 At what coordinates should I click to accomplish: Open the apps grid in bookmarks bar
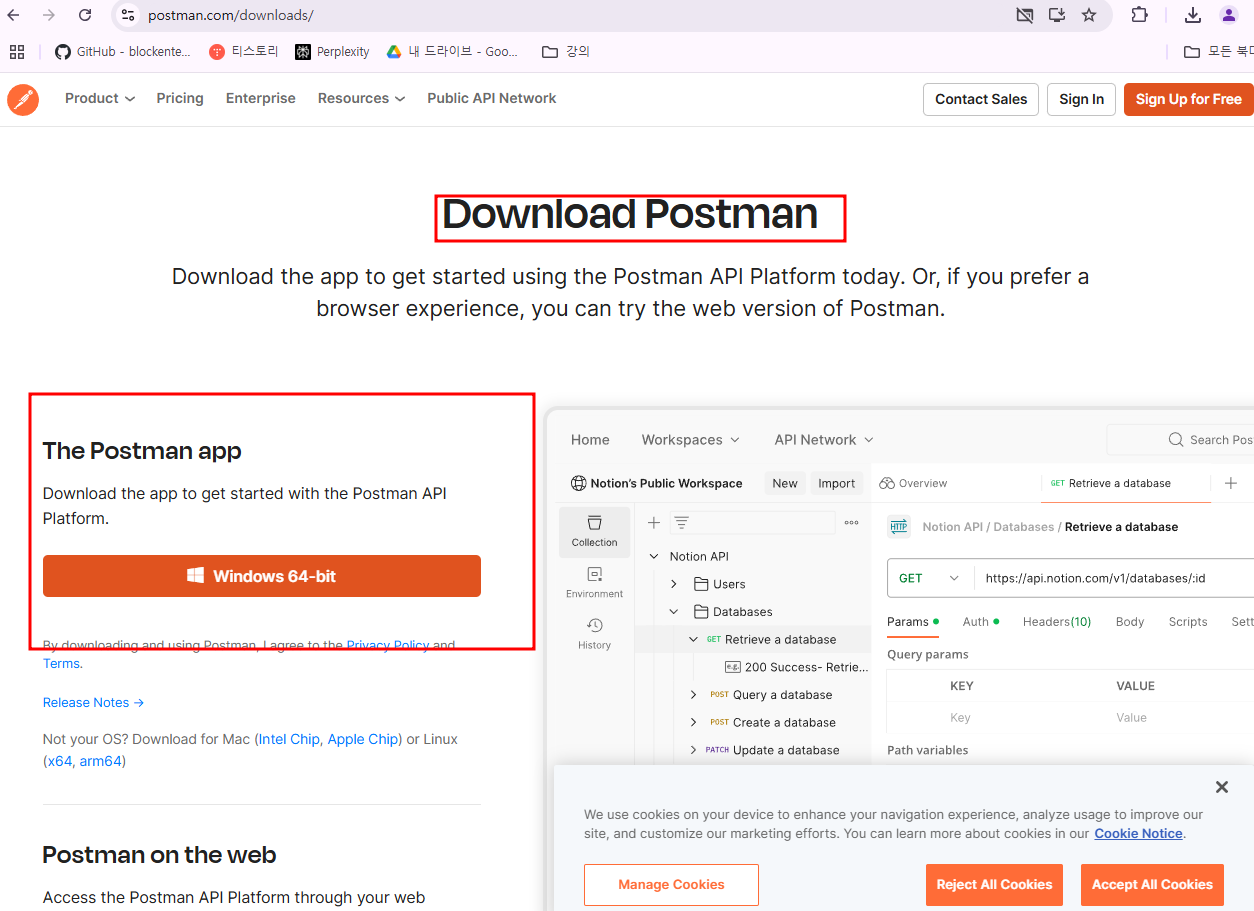(17, 52)
